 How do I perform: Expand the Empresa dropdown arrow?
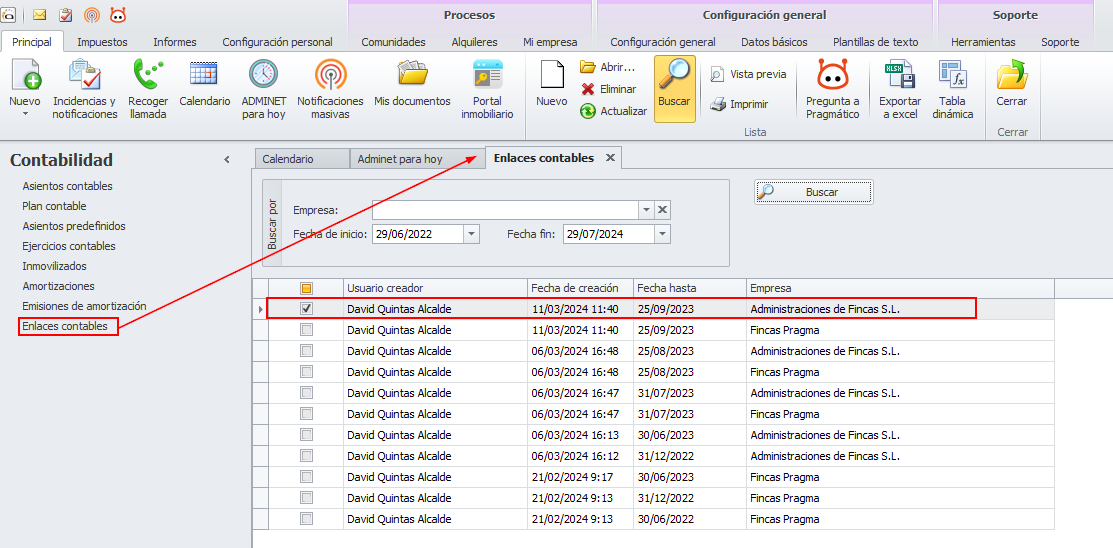click(x=646, y=210)
